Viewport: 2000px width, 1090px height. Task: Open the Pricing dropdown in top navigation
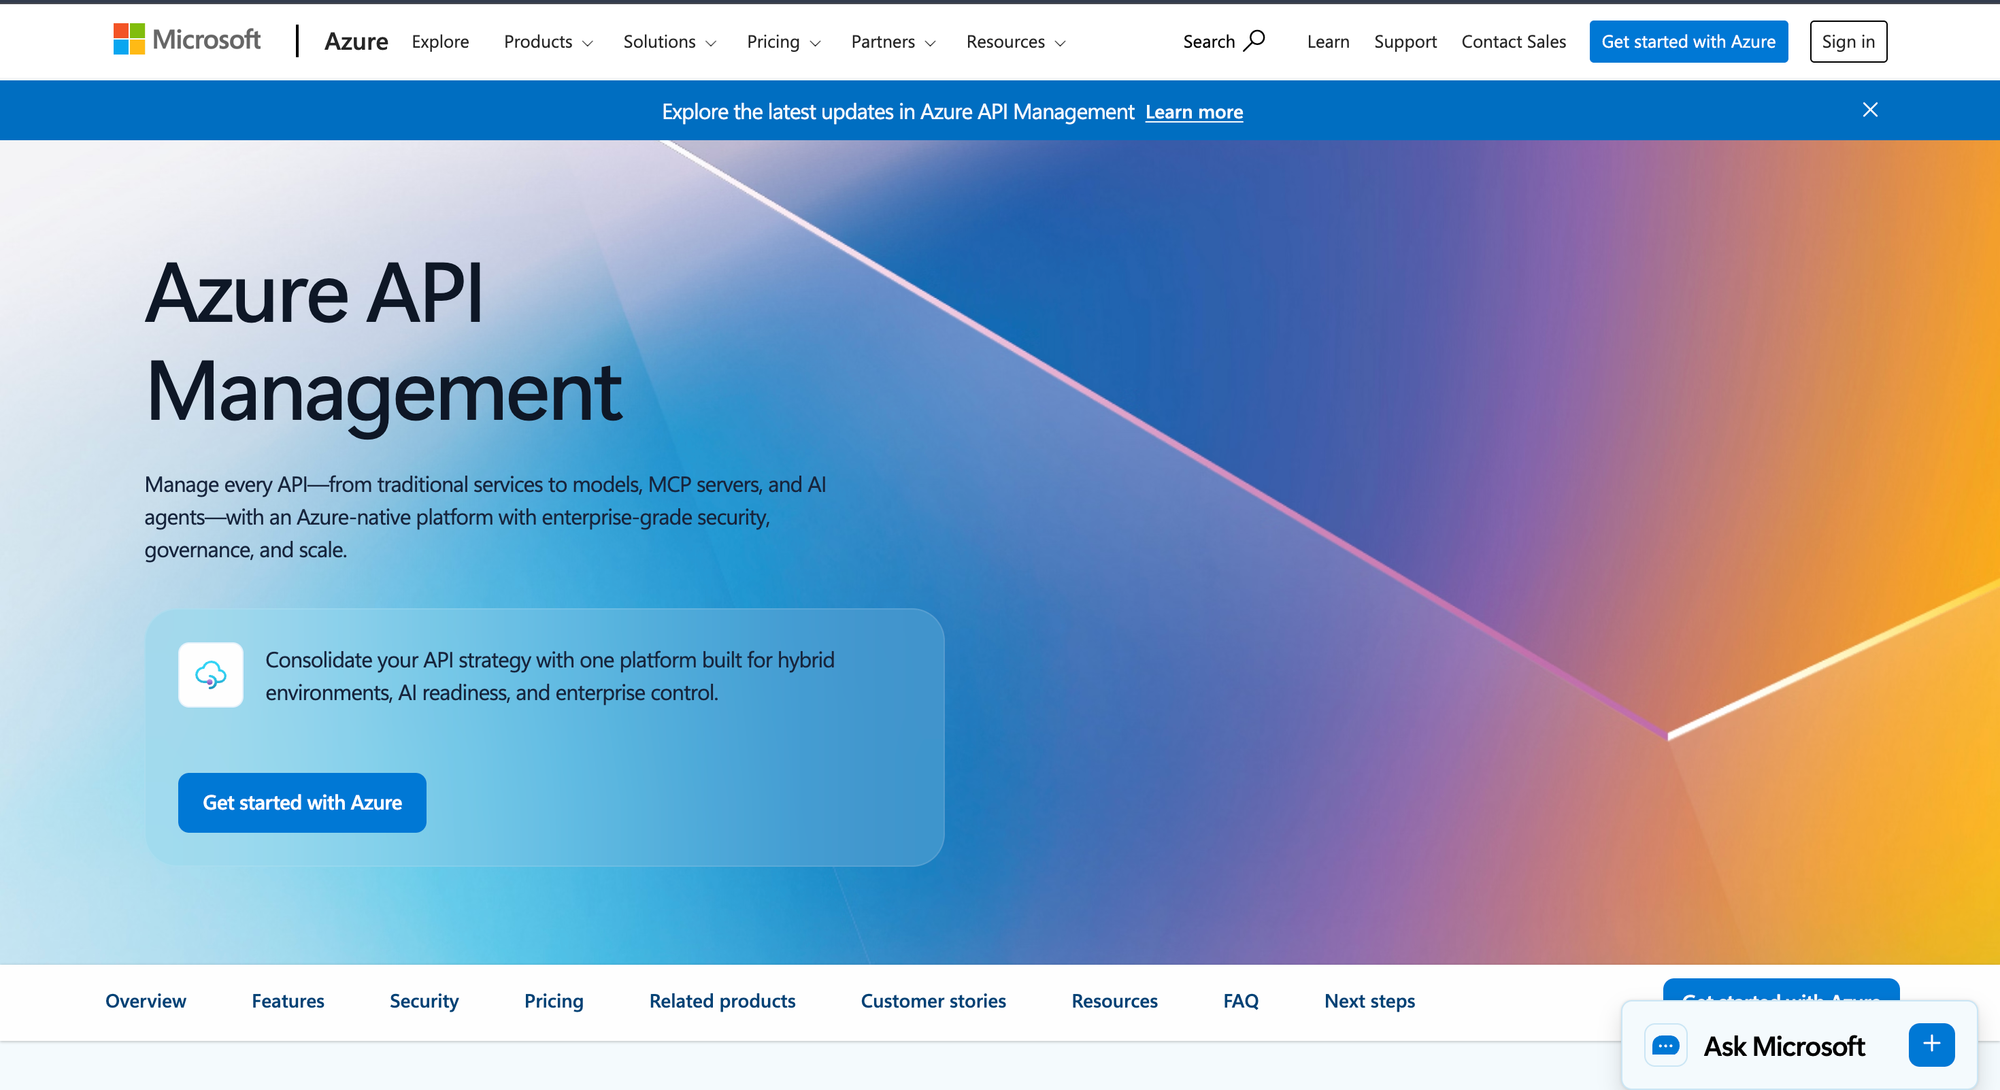point(784,42)
